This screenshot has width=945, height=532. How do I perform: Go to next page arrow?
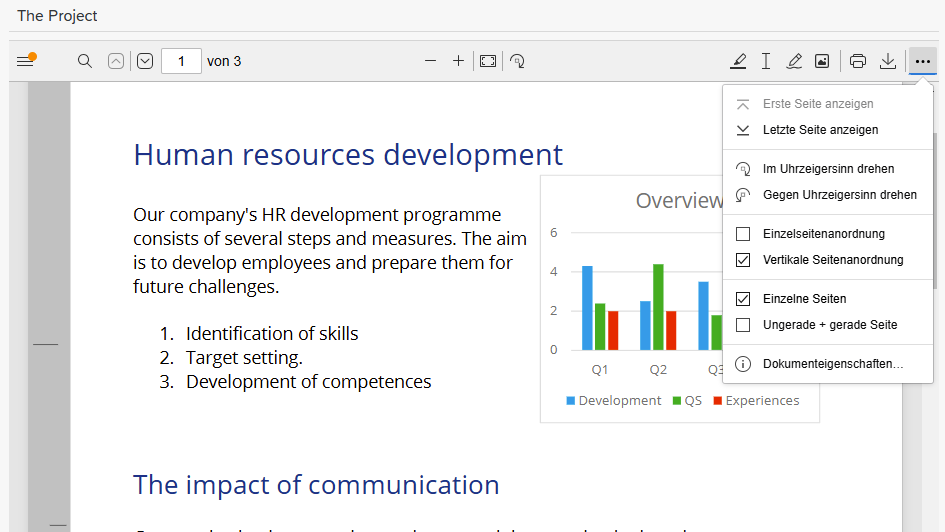[145, 61]
